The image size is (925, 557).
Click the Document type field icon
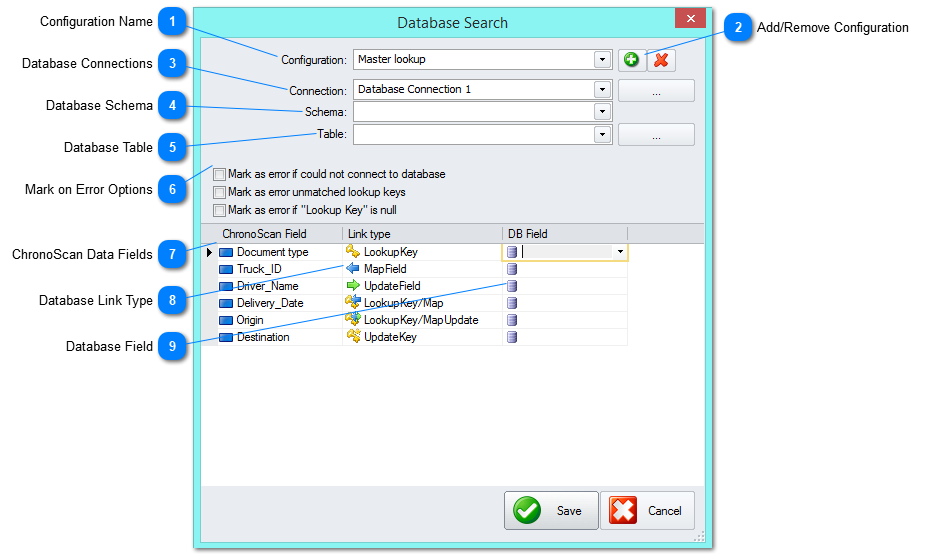(x=226, y=253)
